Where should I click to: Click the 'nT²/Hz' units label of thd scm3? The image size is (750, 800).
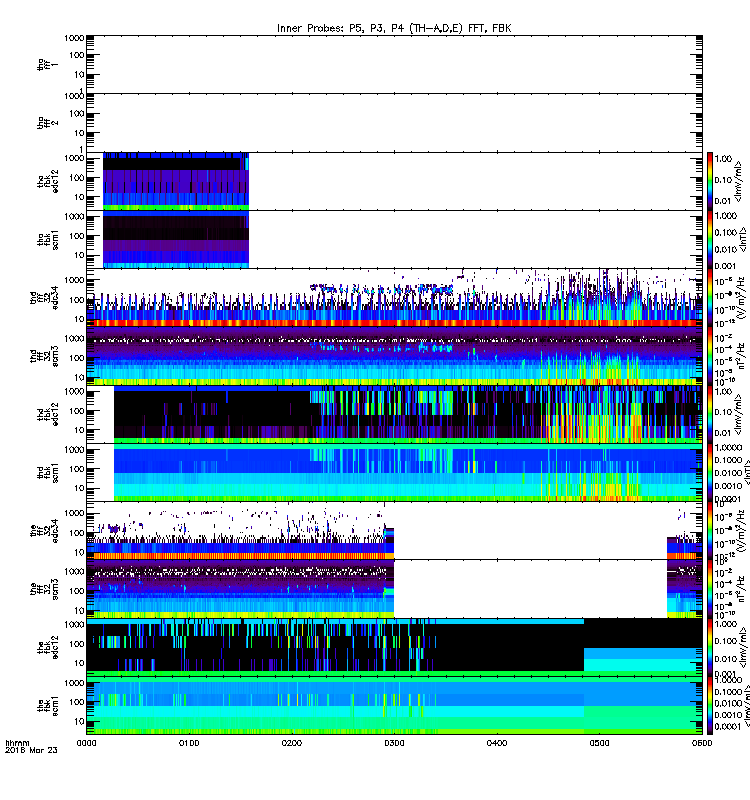[x=742, y=356]
